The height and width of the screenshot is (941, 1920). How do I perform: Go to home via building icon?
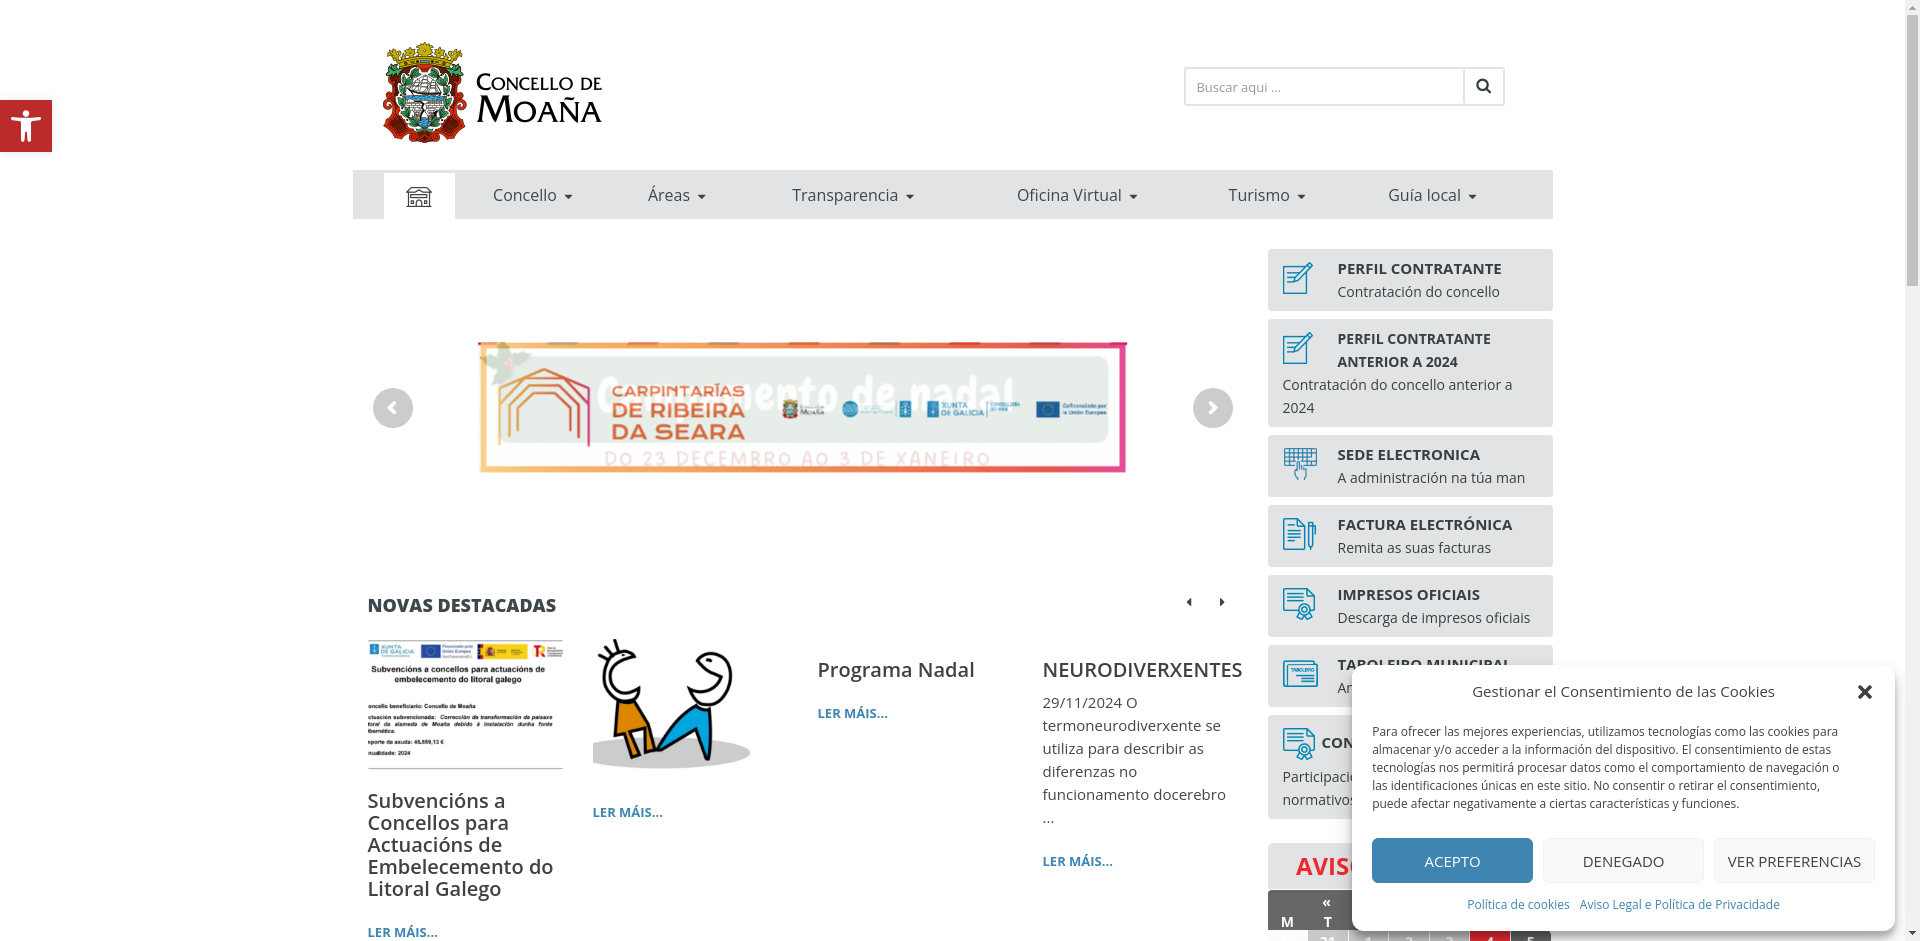tap(419, 196)
